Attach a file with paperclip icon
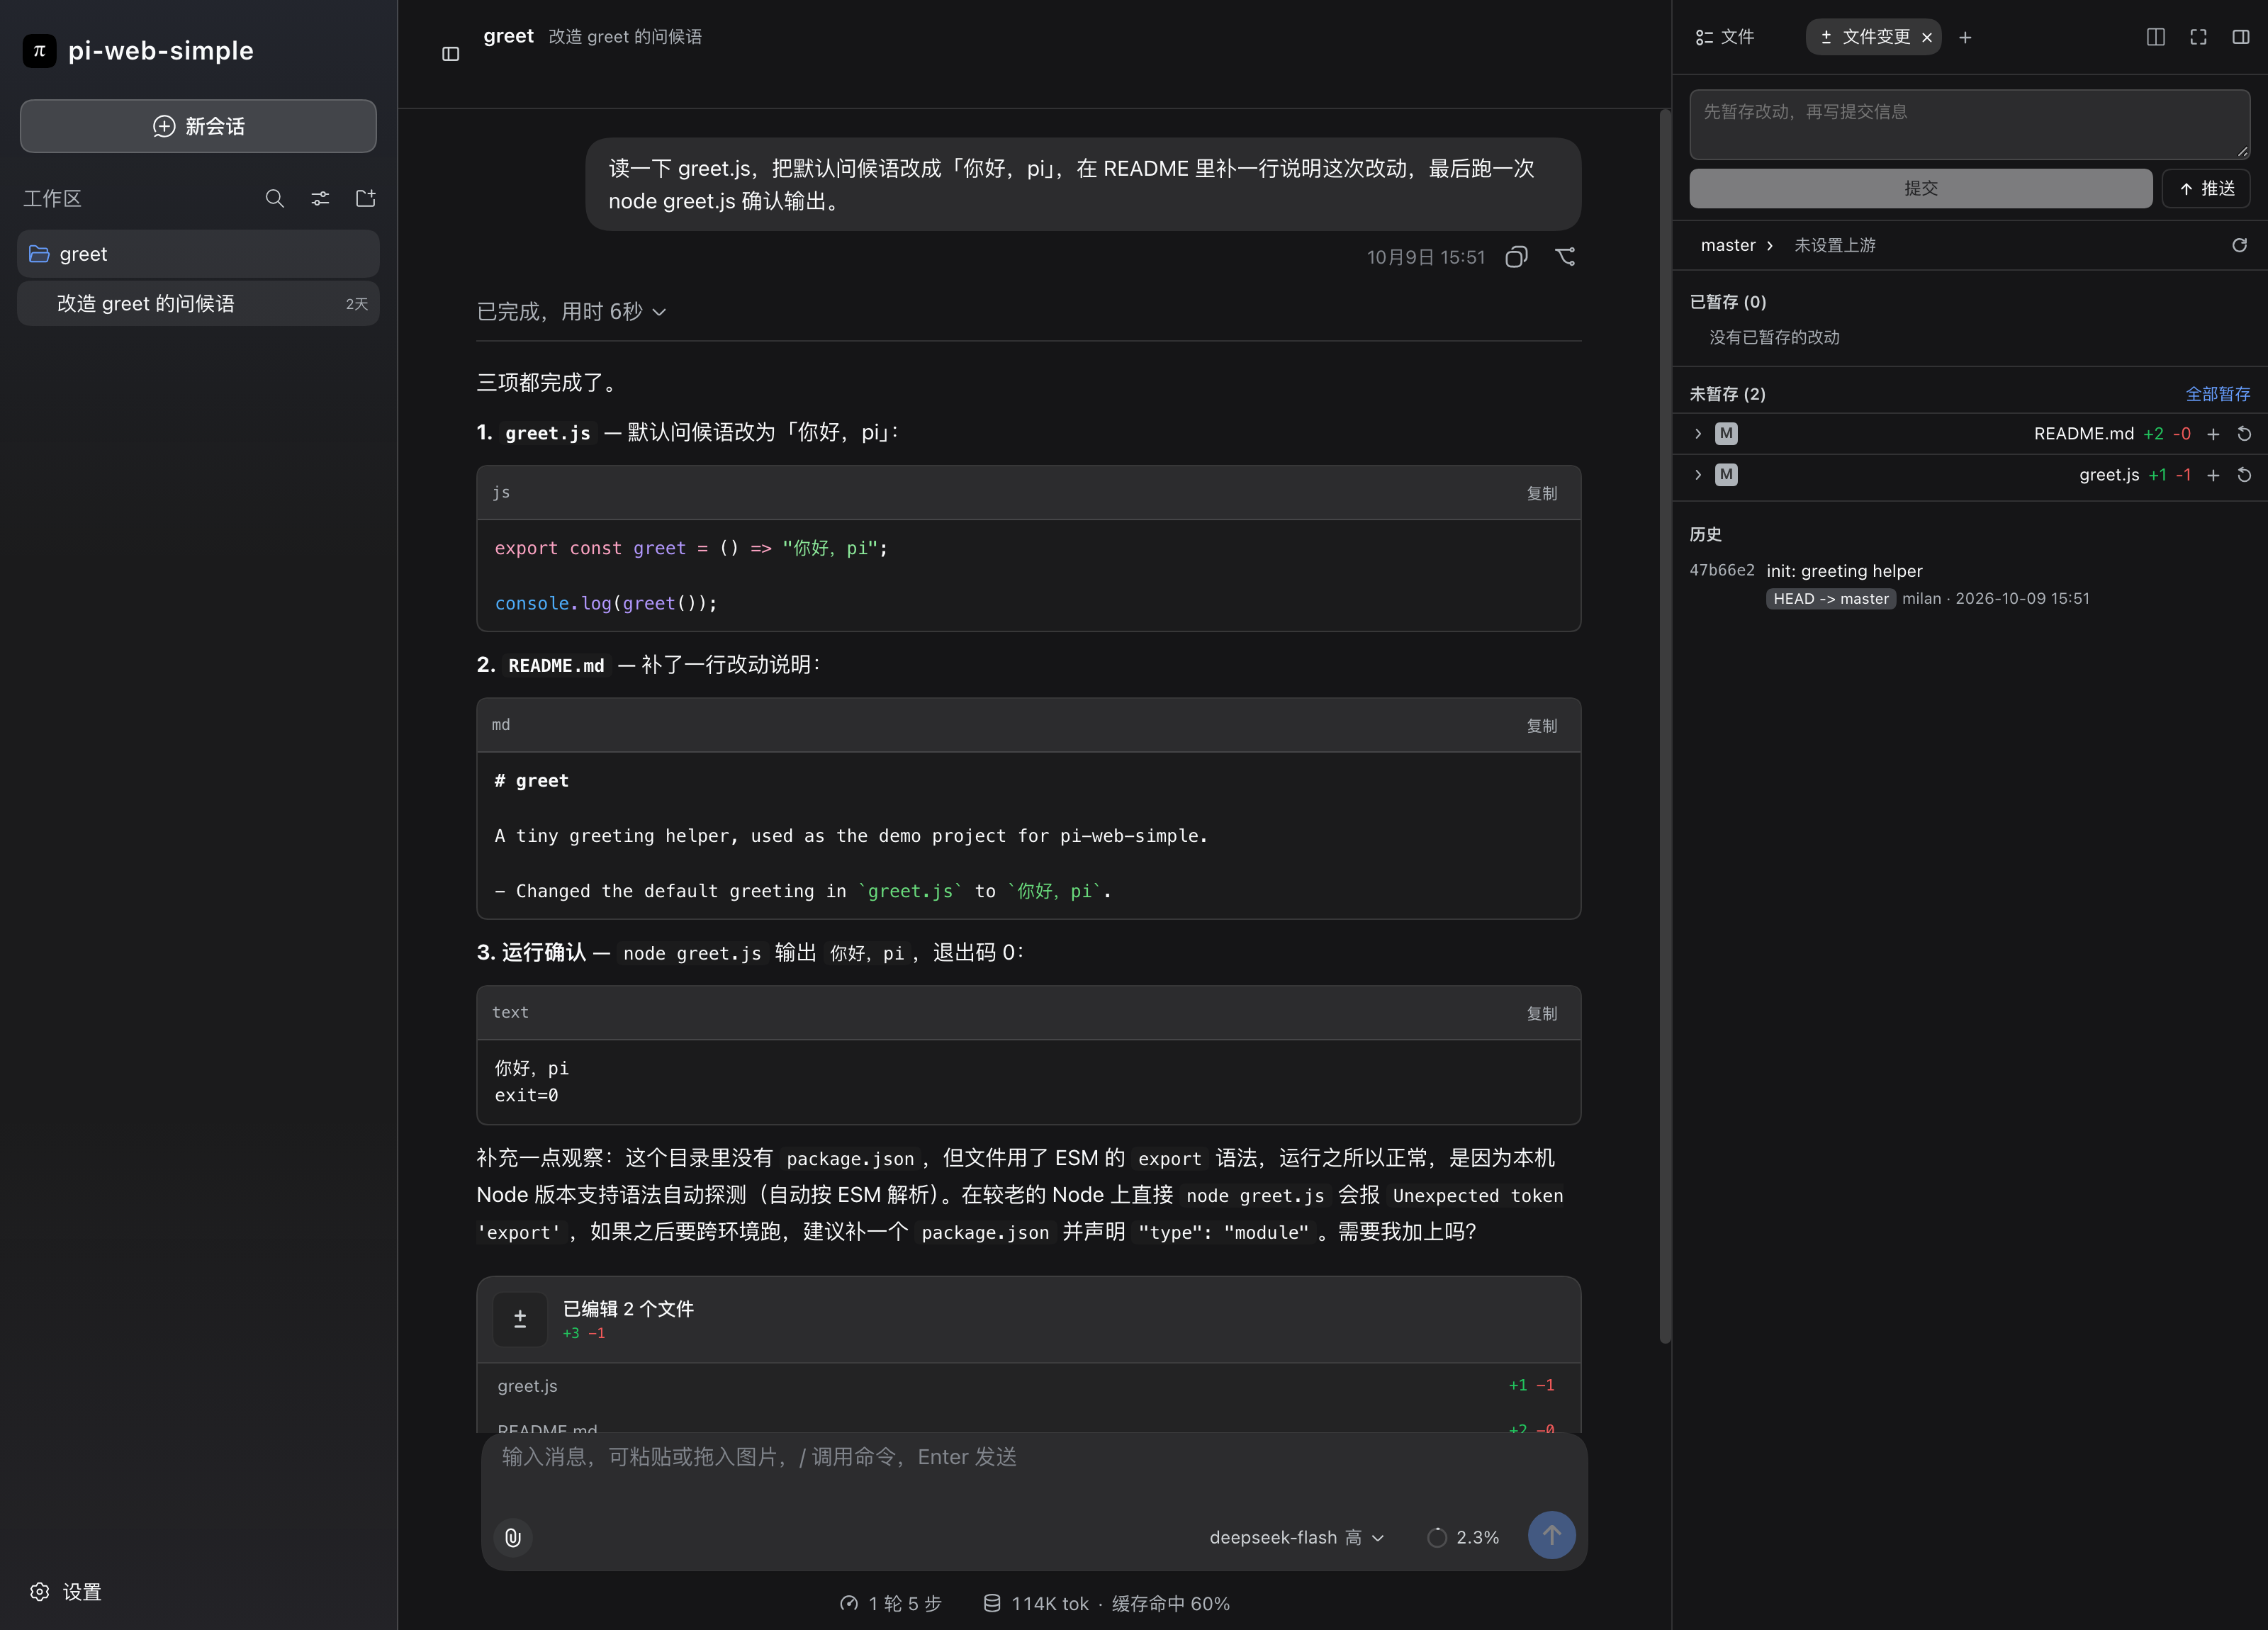This screenshot has height=1630, width=2268. click(x=513, y=1537)
